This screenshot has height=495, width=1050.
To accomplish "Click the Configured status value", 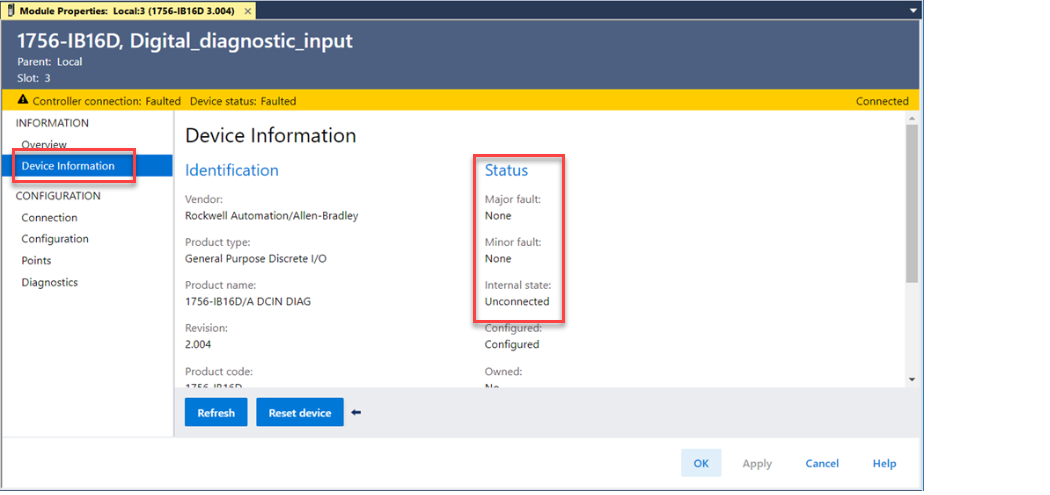I will click(512, 344).
